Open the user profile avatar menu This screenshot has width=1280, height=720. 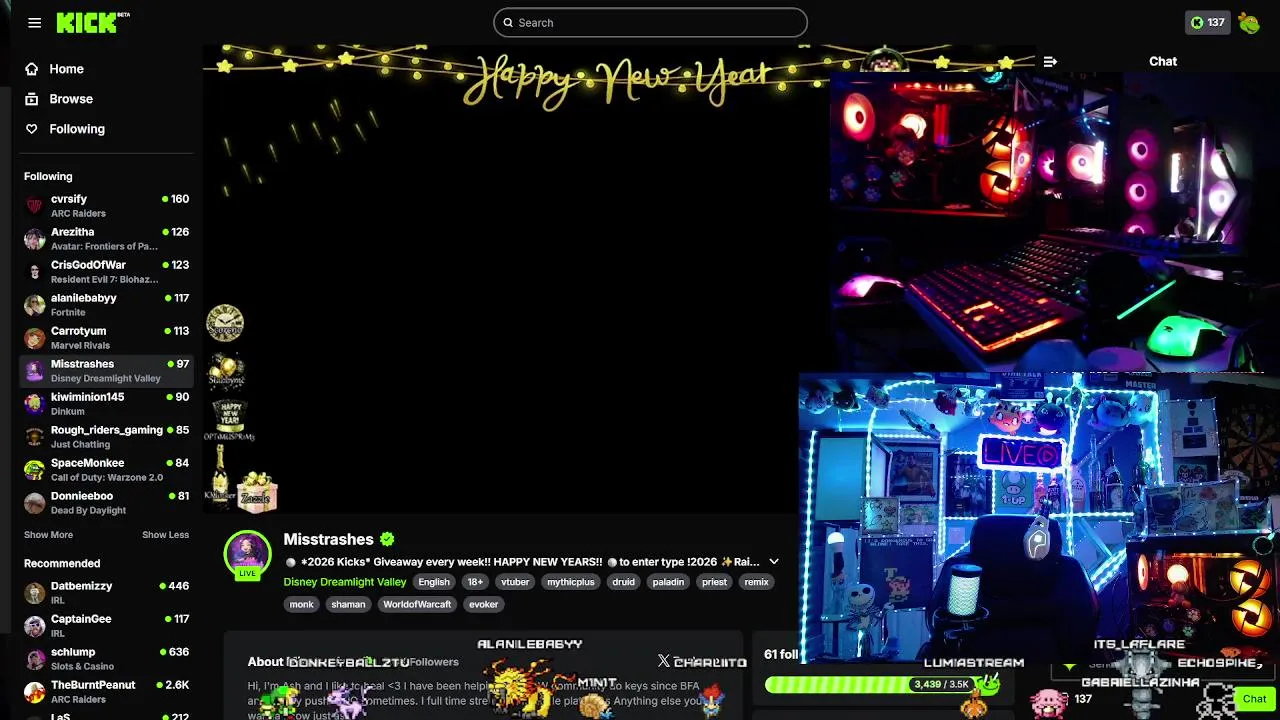(1249, 22)
